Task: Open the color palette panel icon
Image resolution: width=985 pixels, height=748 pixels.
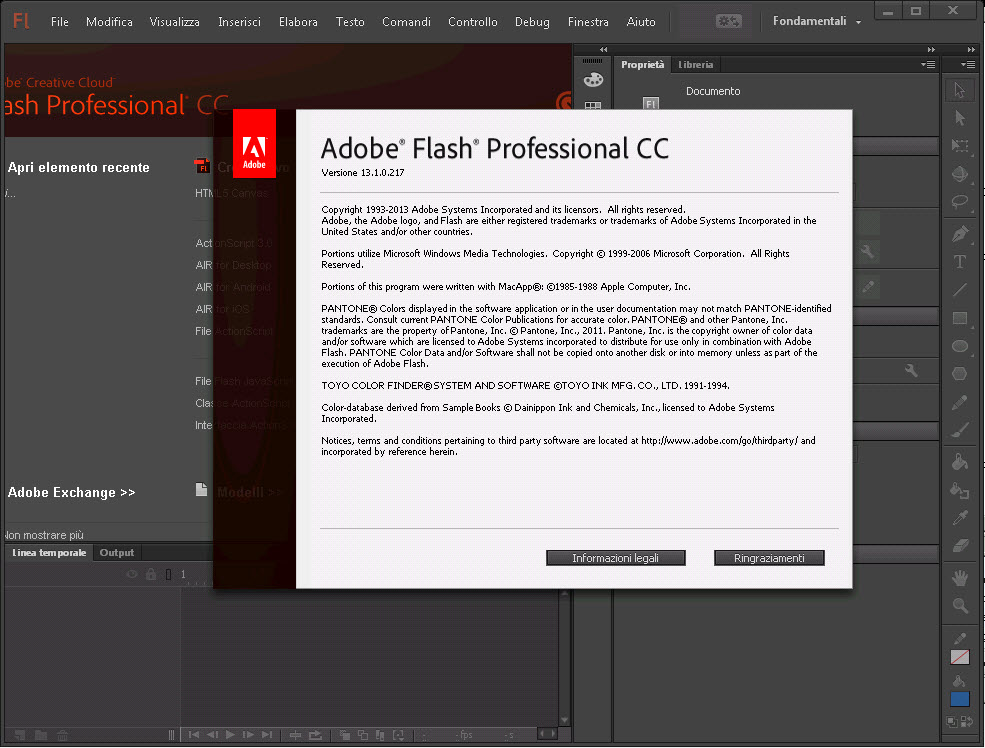Action: coord(593,80)
